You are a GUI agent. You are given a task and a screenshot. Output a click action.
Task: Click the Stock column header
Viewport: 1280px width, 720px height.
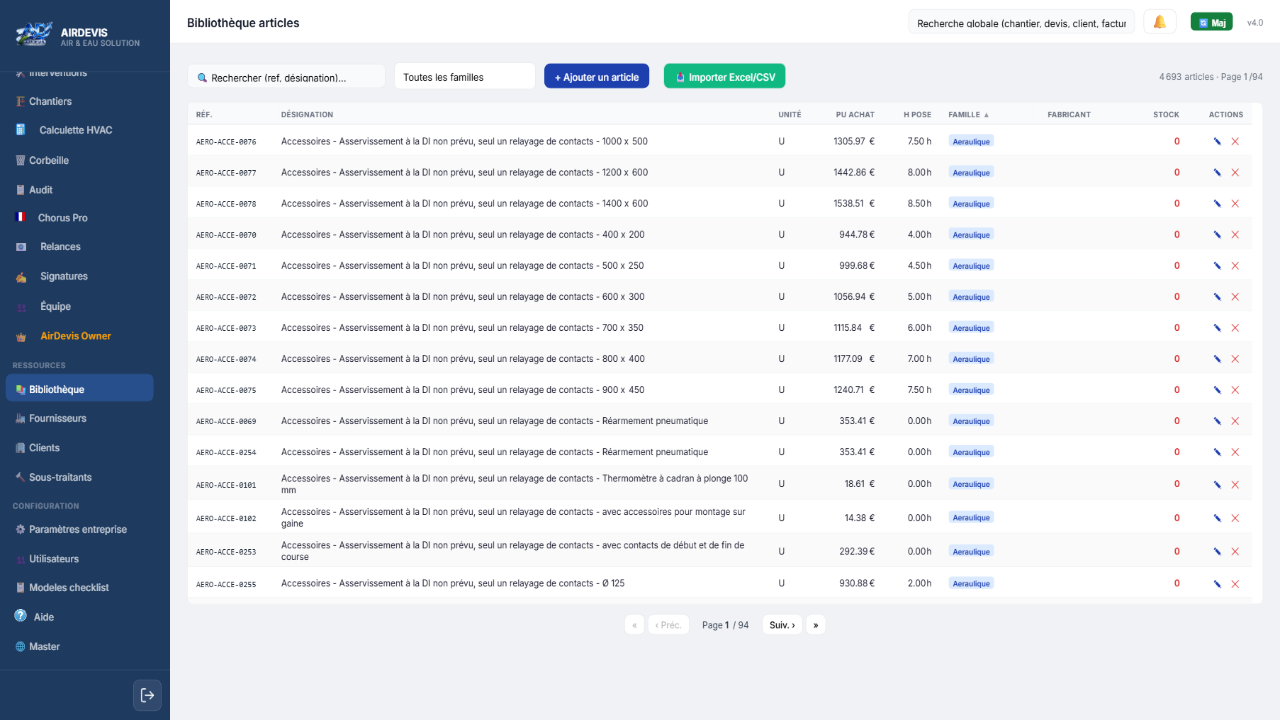pyautogui.click(x=1166, y=114)
